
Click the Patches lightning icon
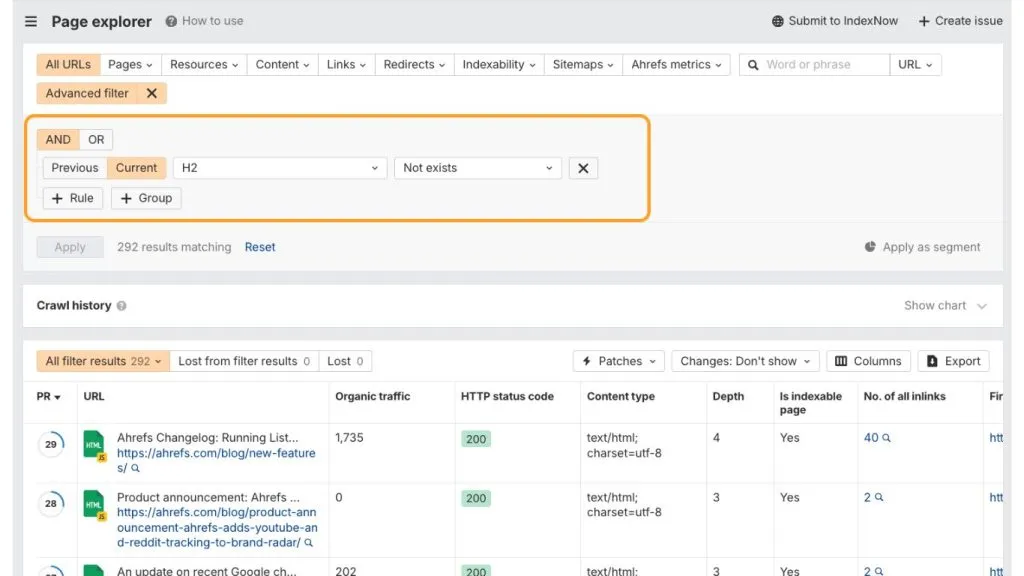coord(586,361)
